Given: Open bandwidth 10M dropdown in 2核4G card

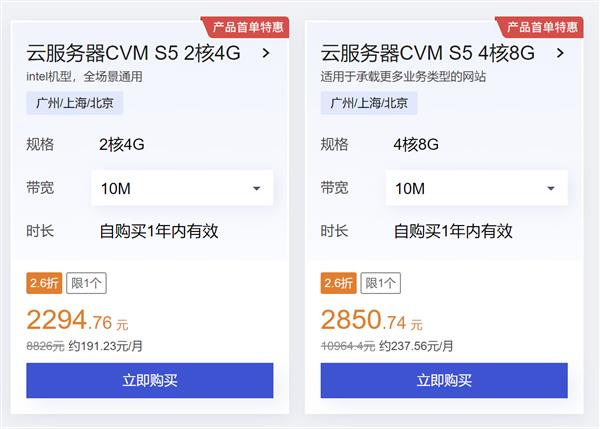Looking at the screenshot, I should click(182, 188).
